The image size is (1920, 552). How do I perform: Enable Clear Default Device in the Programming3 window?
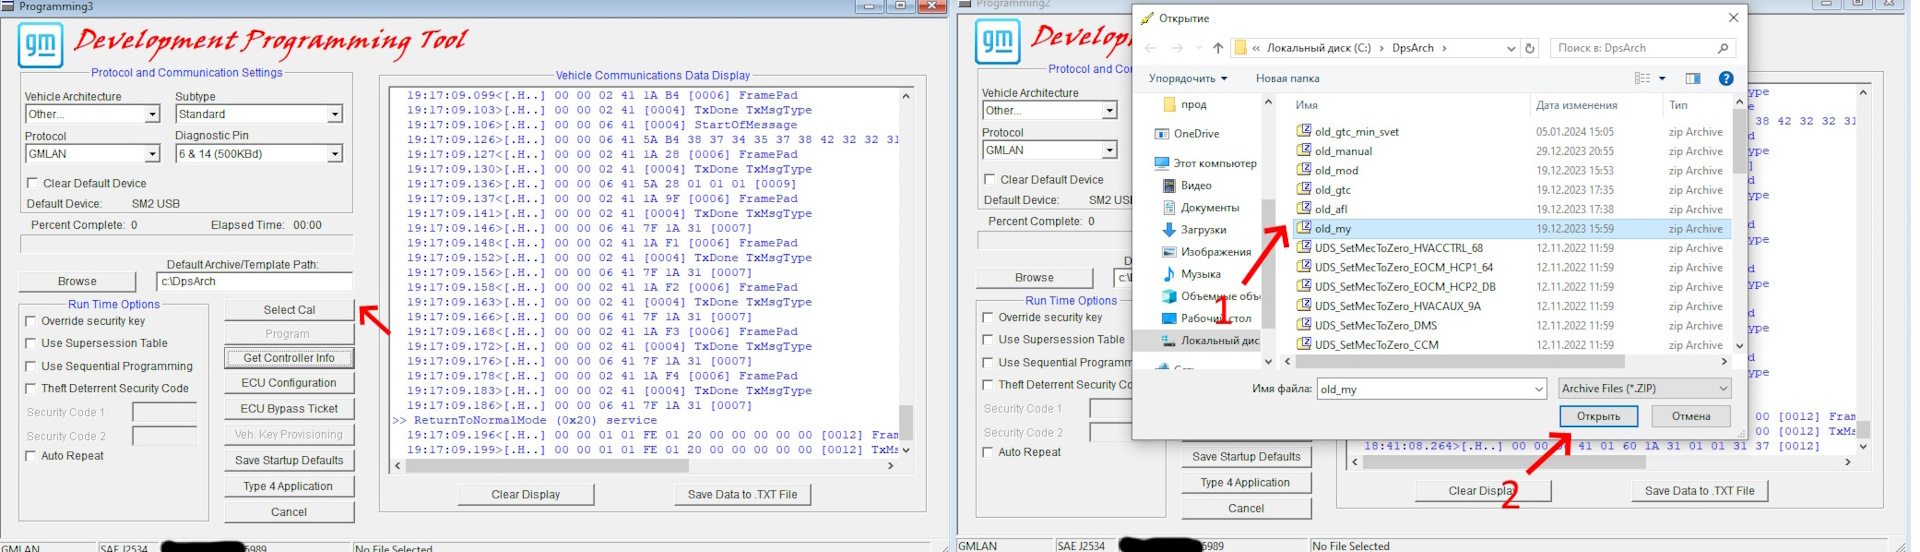[x=32, y=183]
